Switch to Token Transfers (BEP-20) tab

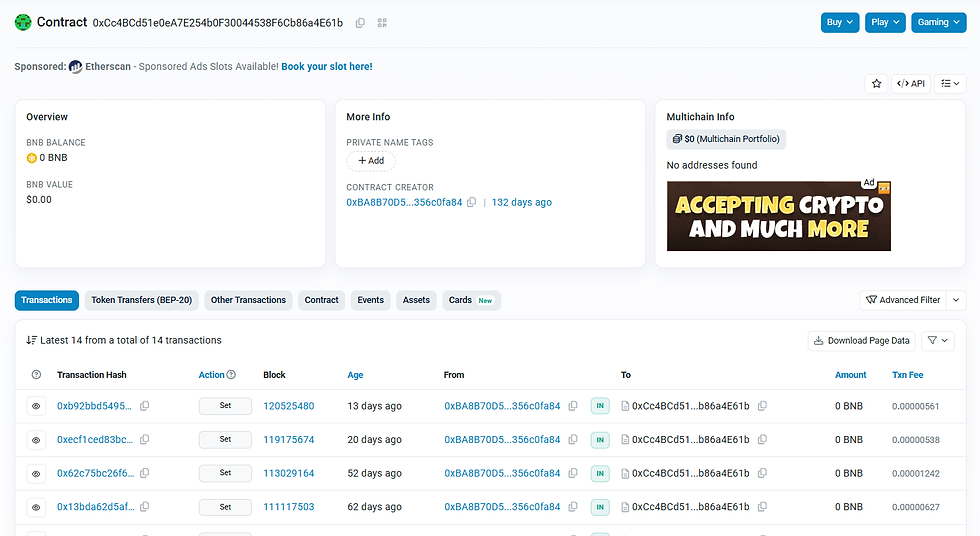coord(142,300)
